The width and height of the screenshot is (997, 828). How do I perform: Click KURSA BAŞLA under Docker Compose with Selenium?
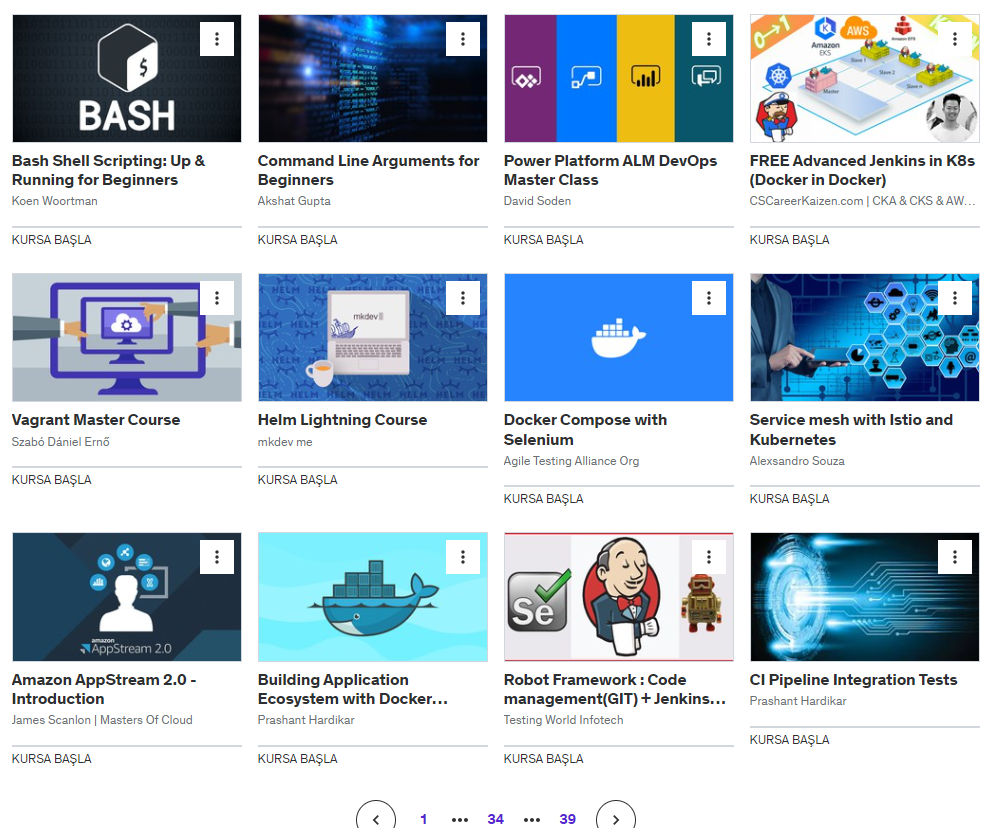tap(544, 499)
